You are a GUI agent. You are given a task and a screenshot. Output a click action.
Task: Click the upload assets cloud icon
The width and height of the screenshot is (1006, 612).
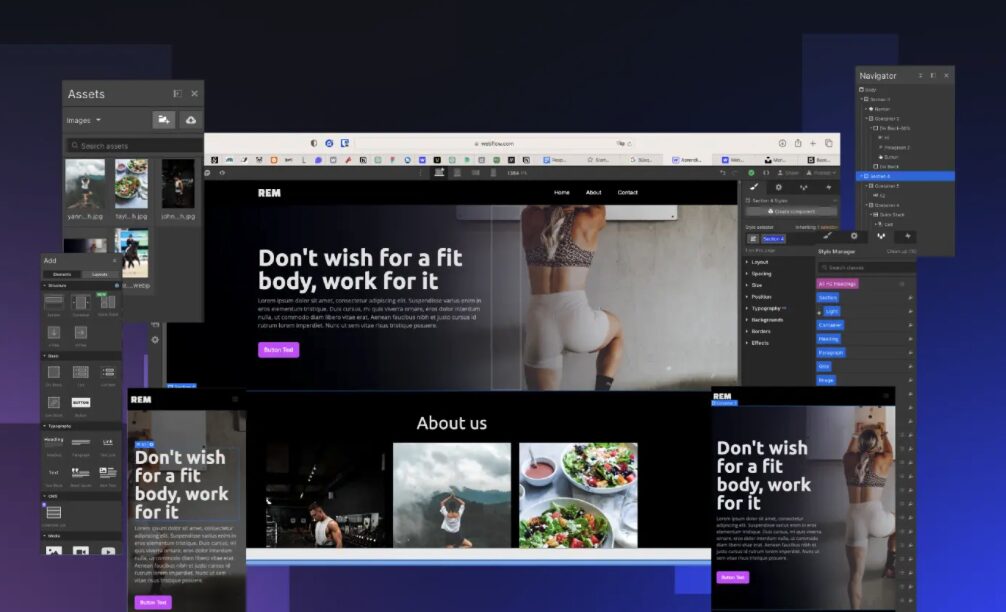click(189, 120)
